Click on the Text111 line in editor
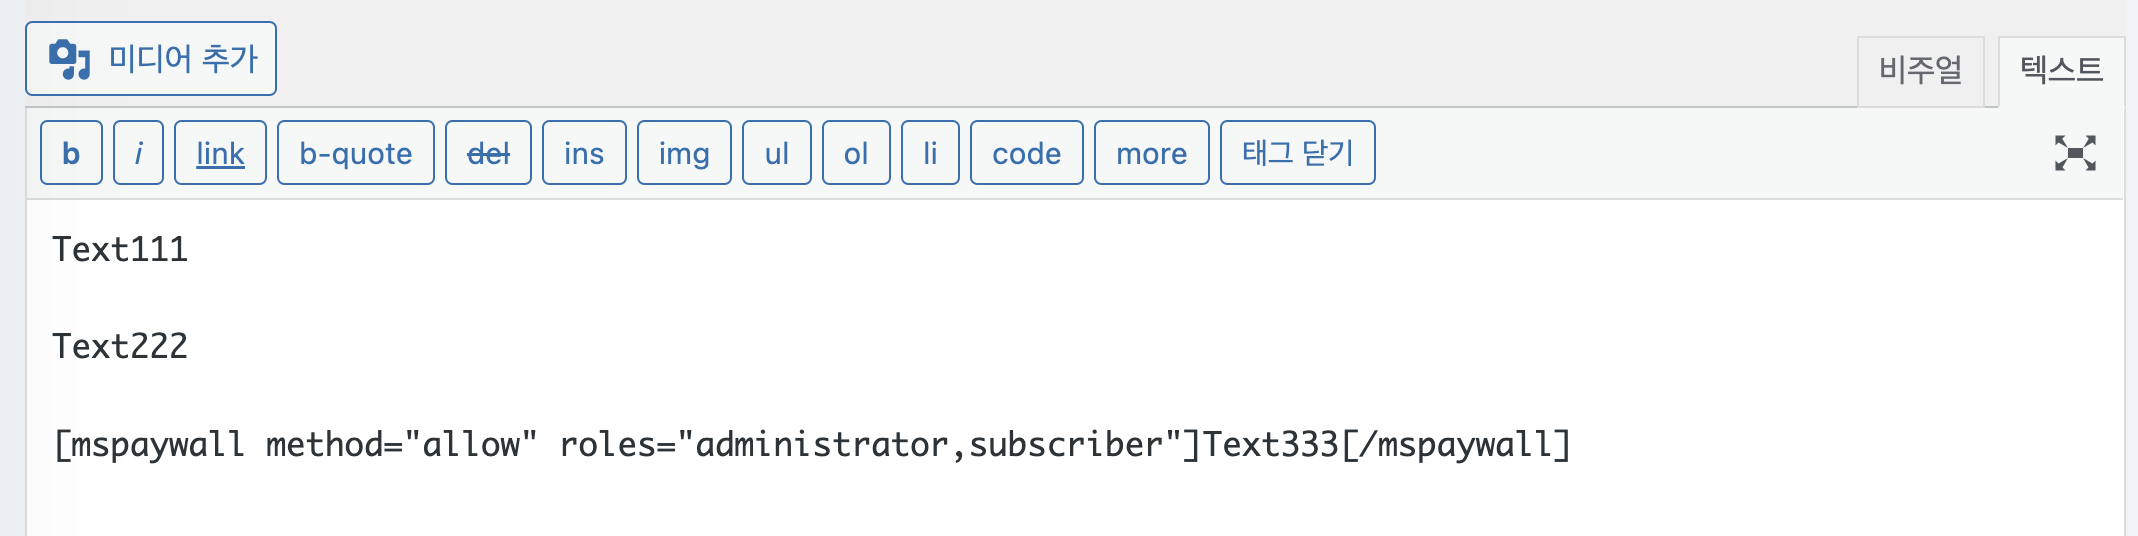Image resolution: width=2138 pixels, height=536 pixels. pos(120,249)
